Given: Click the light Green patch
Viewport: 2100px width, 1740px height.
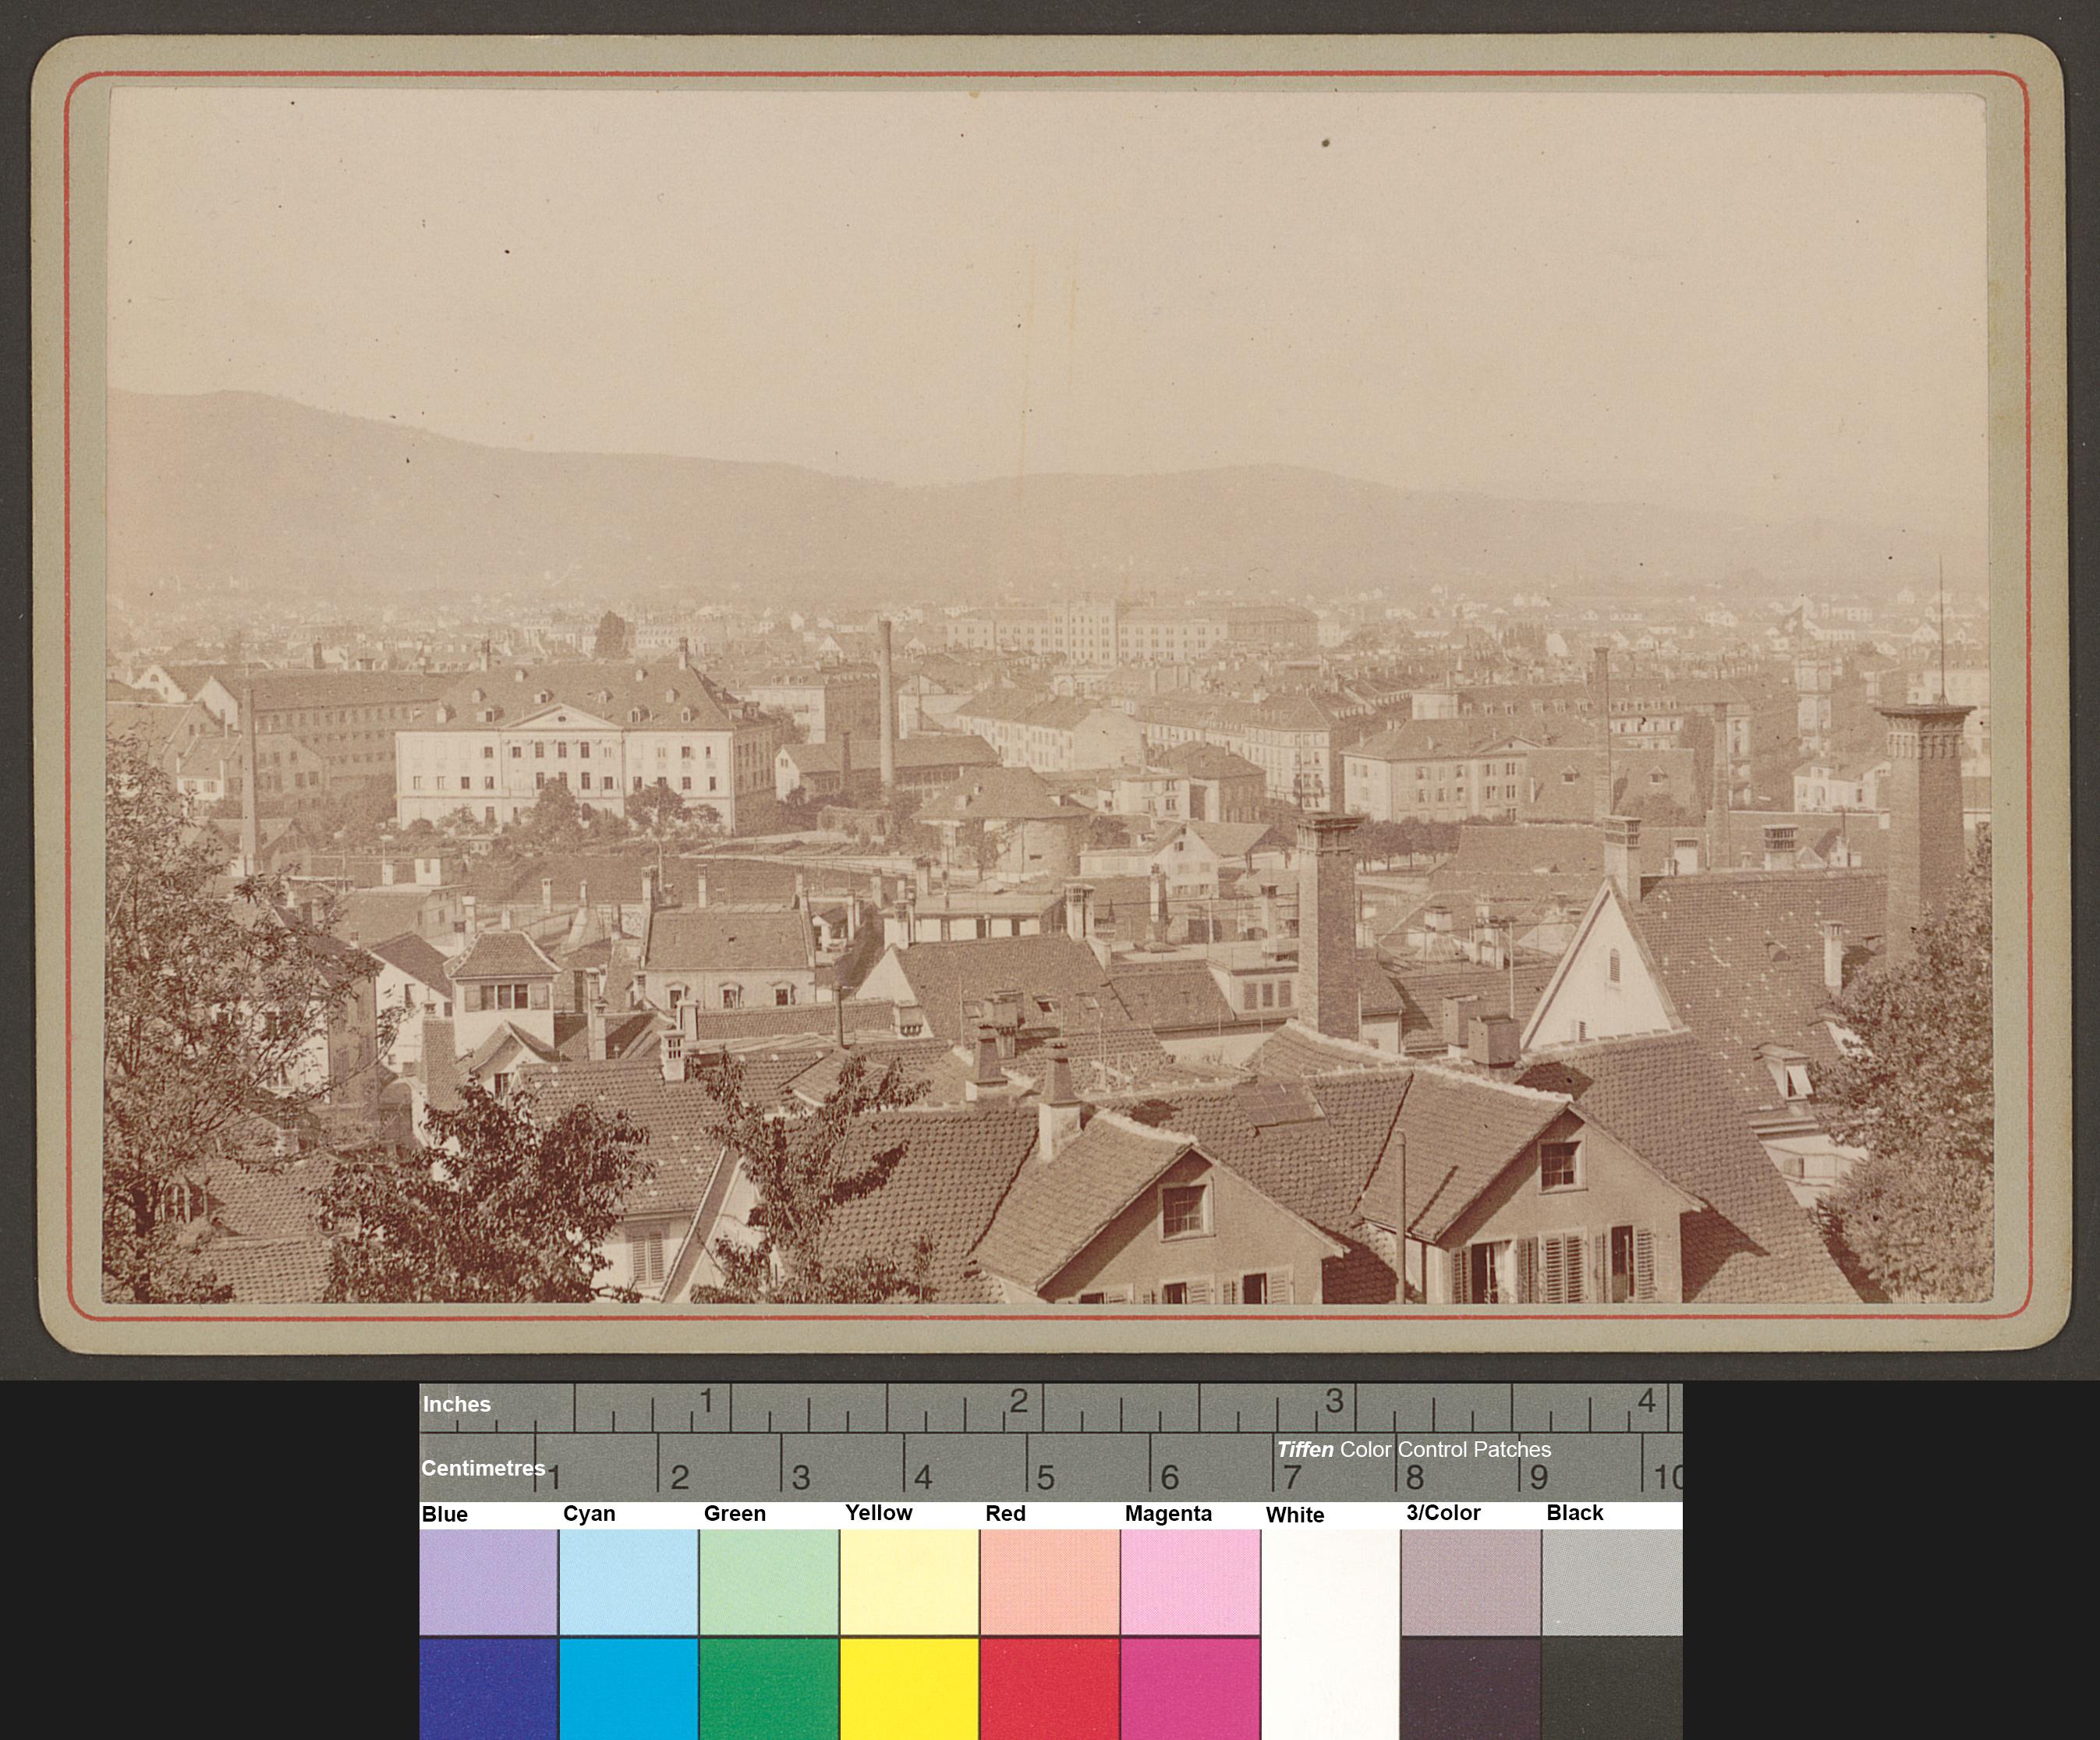Looking at the screenshot, I should pos(769,1581).
